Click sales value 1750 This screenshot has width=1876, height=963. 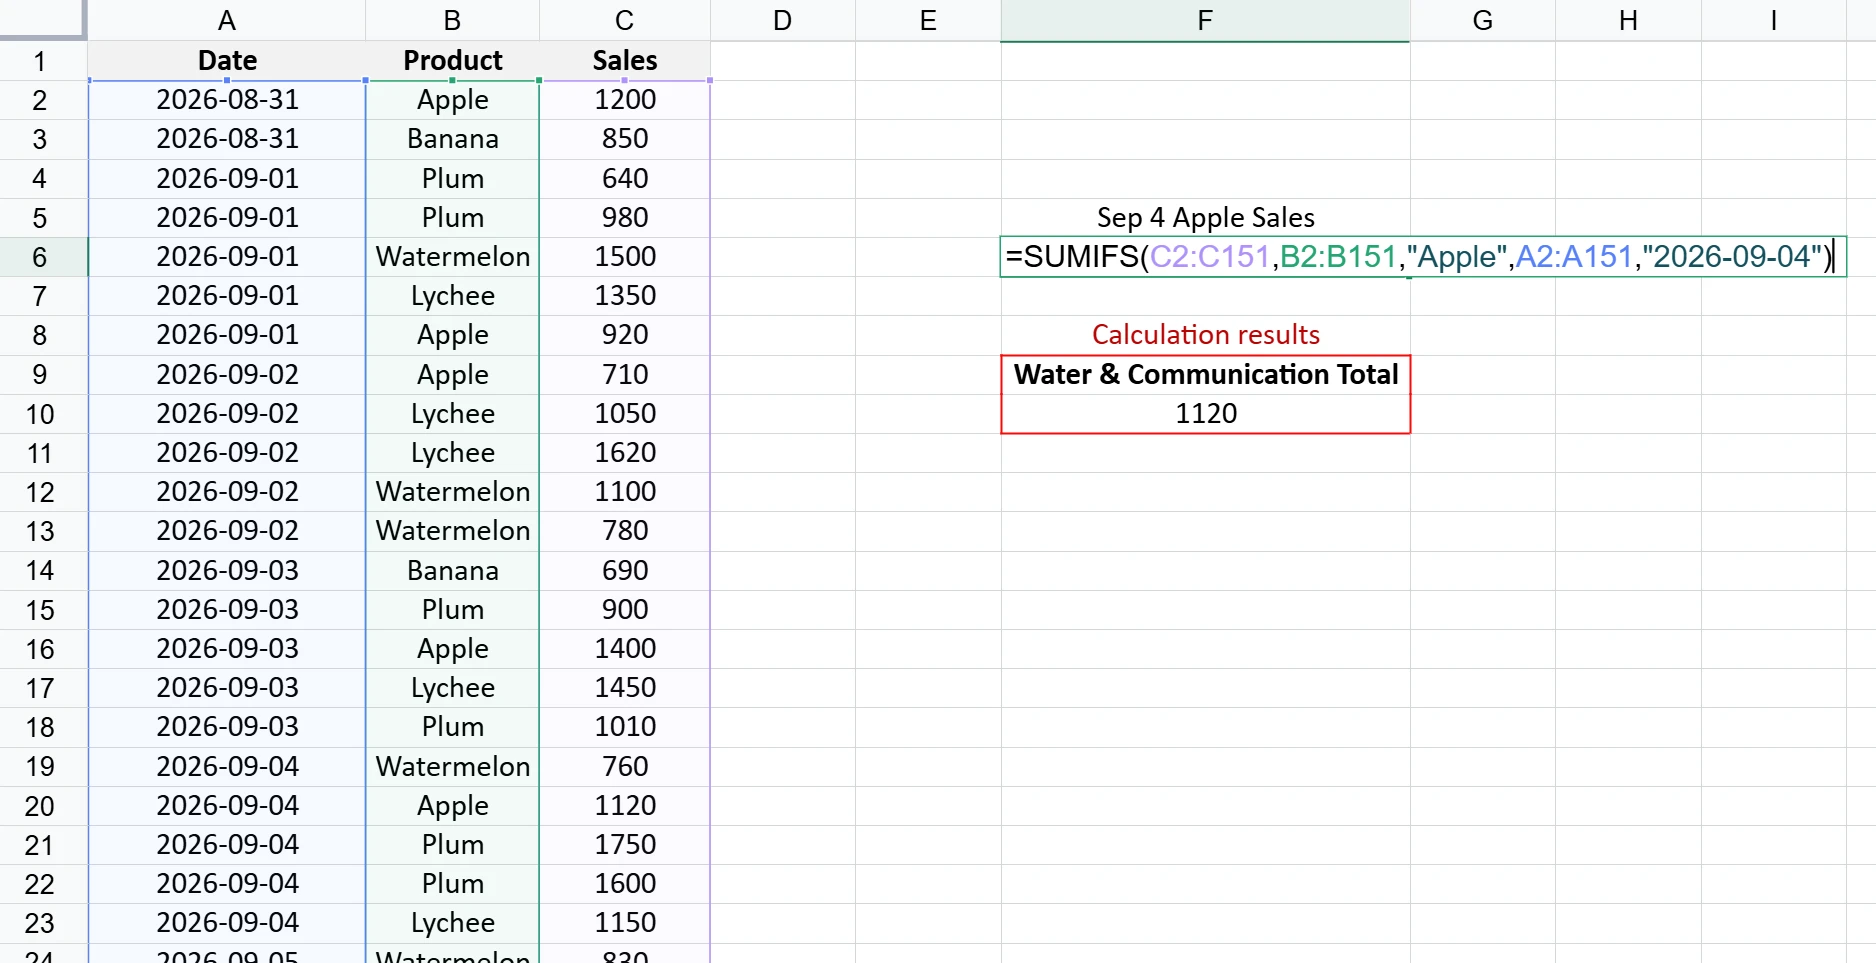625,845
